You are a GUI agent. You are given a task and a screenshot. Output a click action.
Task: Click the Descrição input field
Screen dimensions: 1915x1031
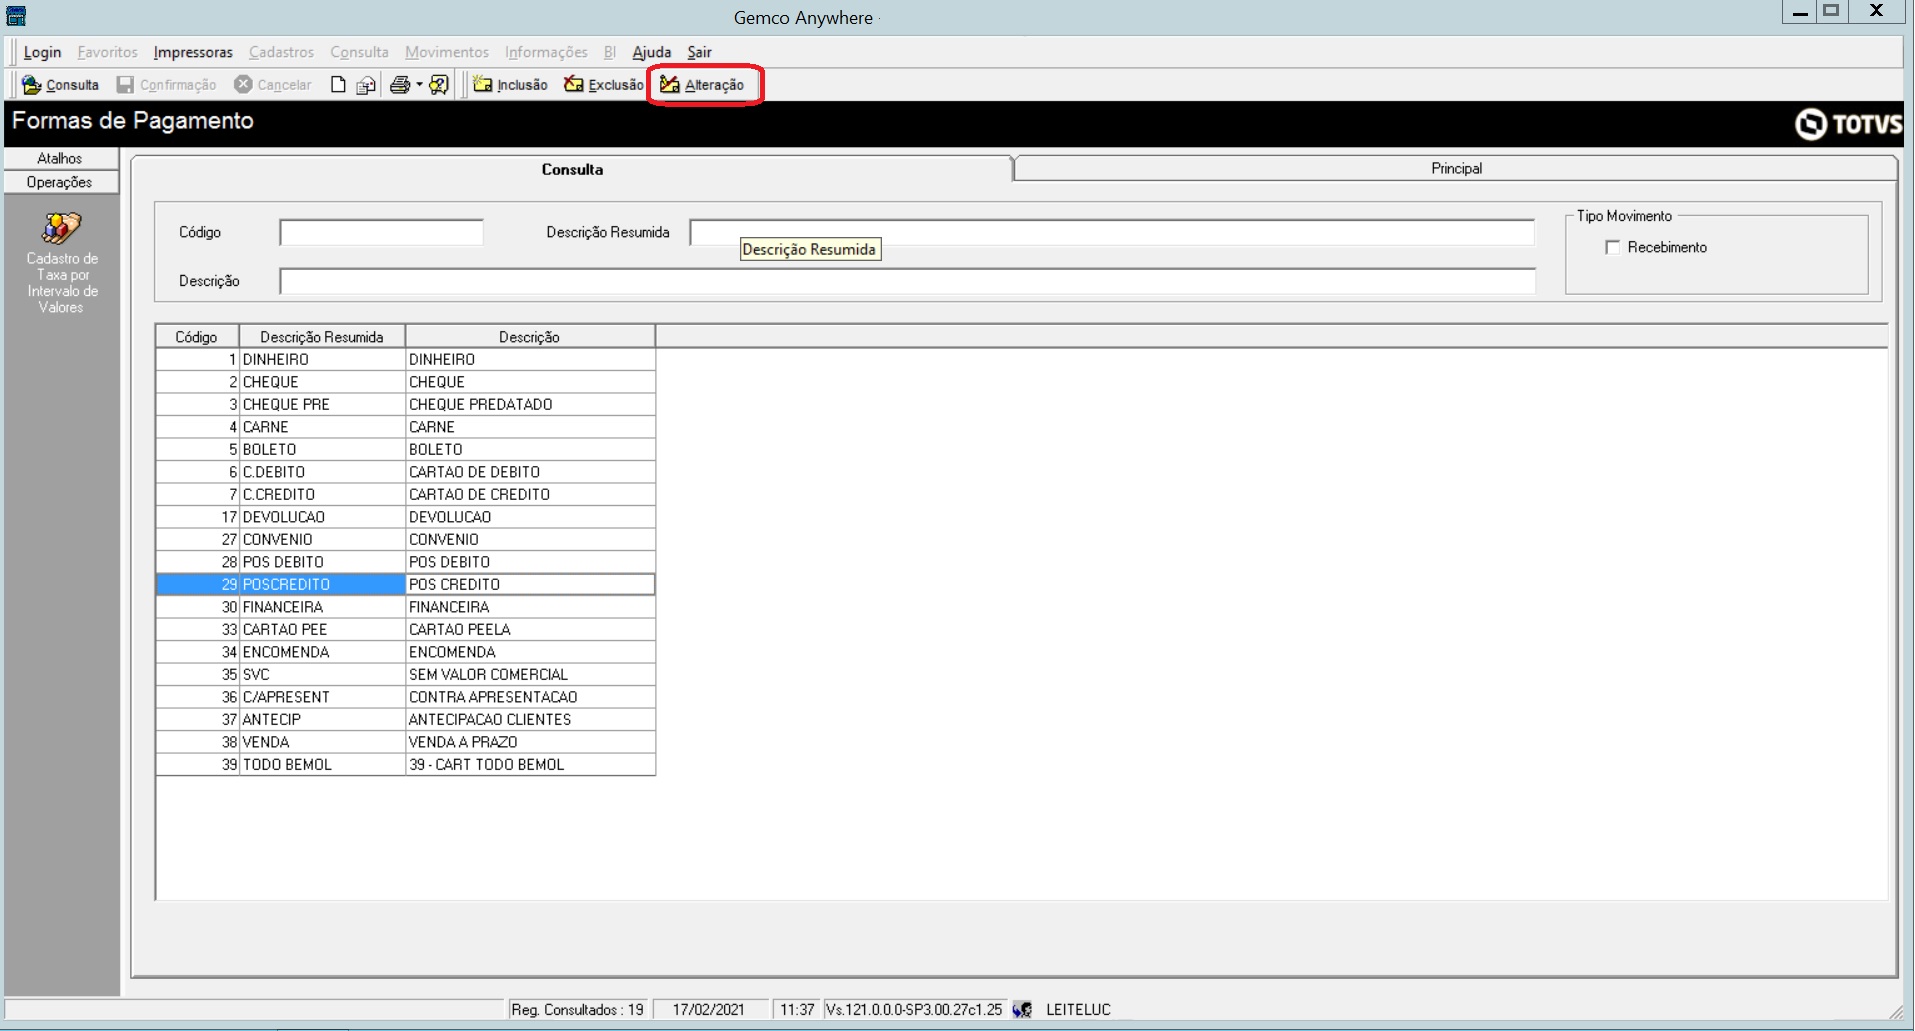click(907, 281)
